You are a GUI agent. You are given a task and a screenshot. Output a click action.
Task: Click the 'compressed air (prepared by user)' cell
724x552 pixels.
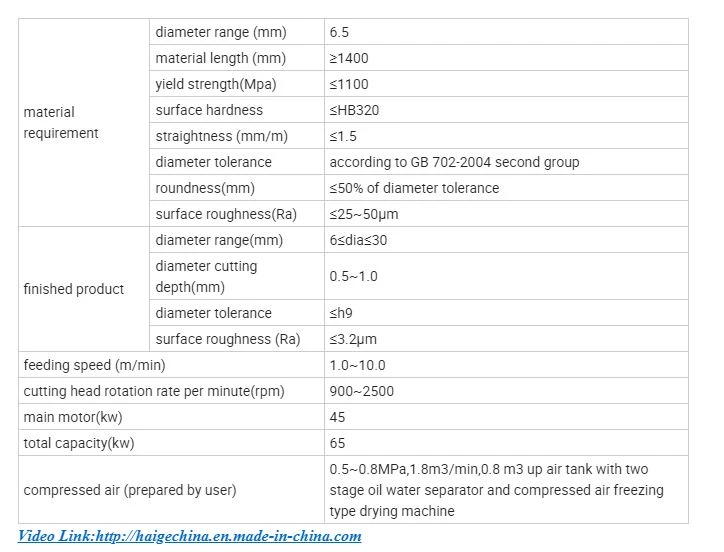171,490
